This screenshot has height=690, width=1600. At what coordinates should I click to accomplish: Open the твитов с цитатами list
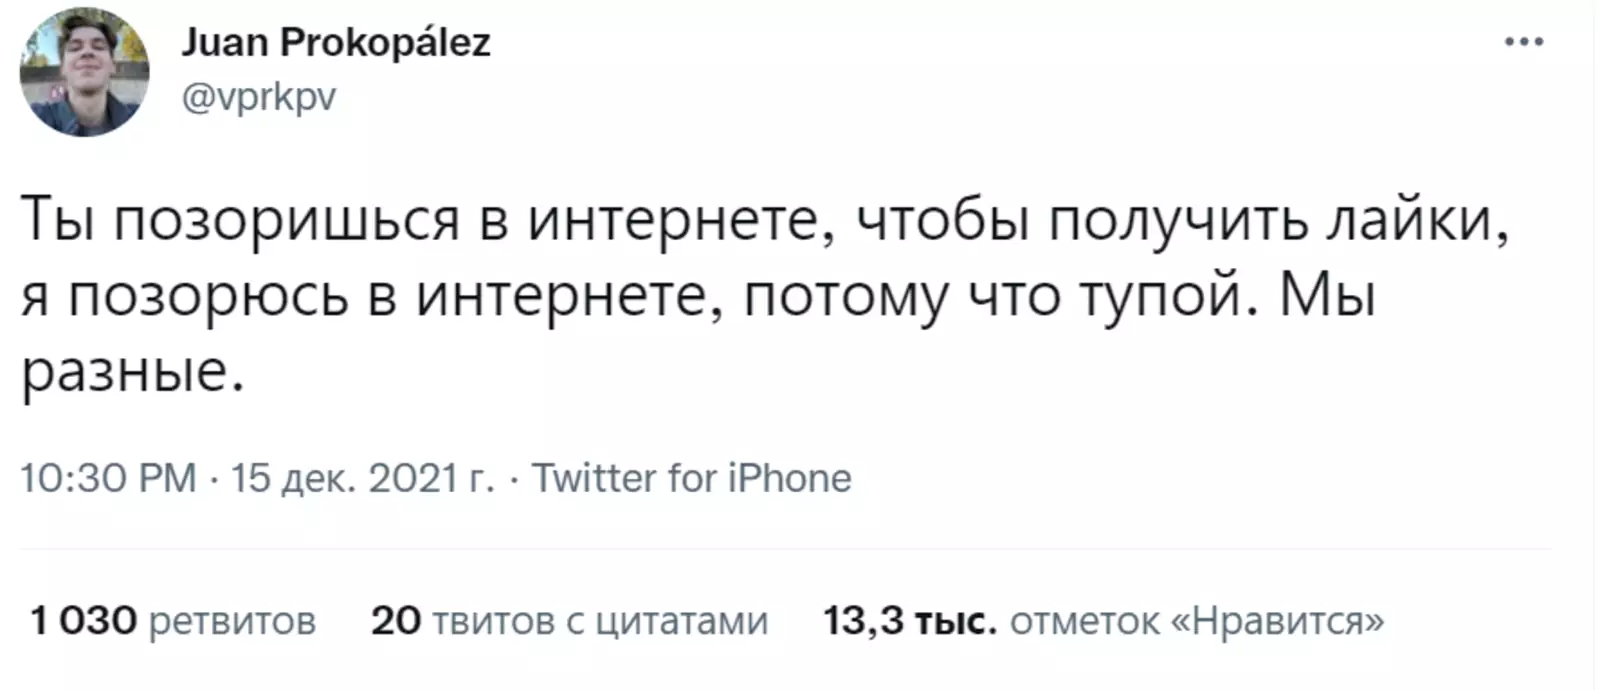(x=599, y=621)
